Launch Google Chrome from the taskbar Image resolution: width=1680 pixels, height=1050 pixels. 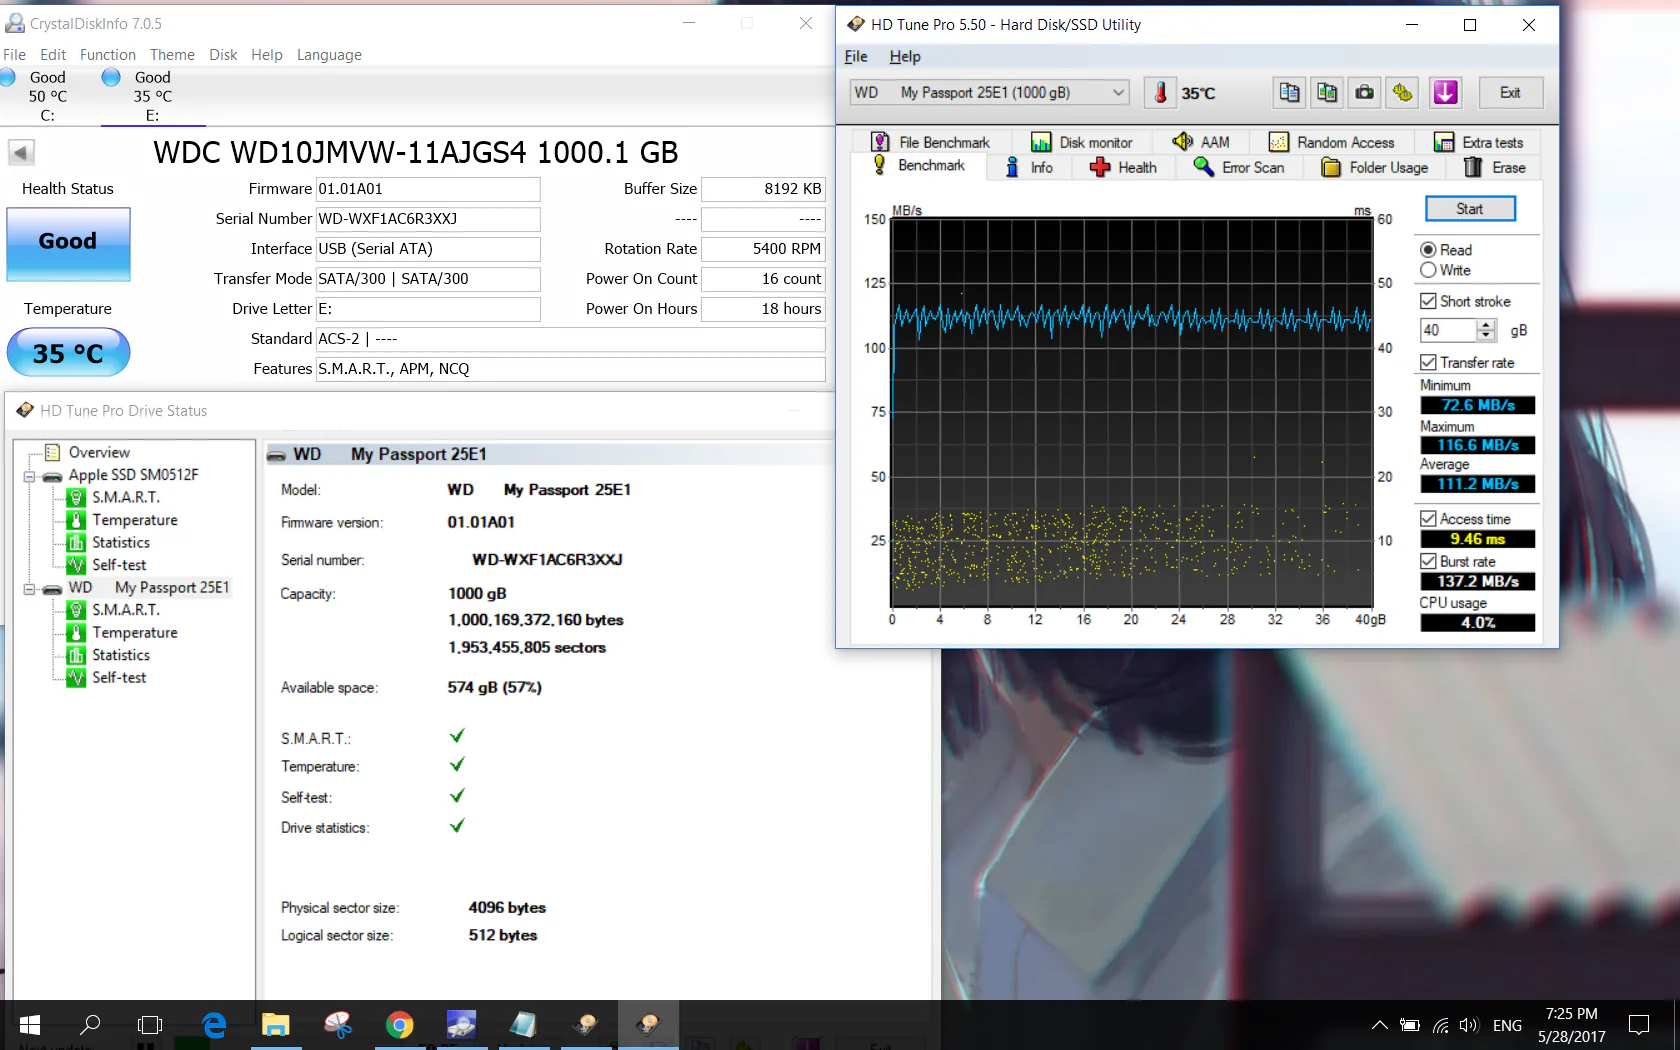coord(400,1025)
